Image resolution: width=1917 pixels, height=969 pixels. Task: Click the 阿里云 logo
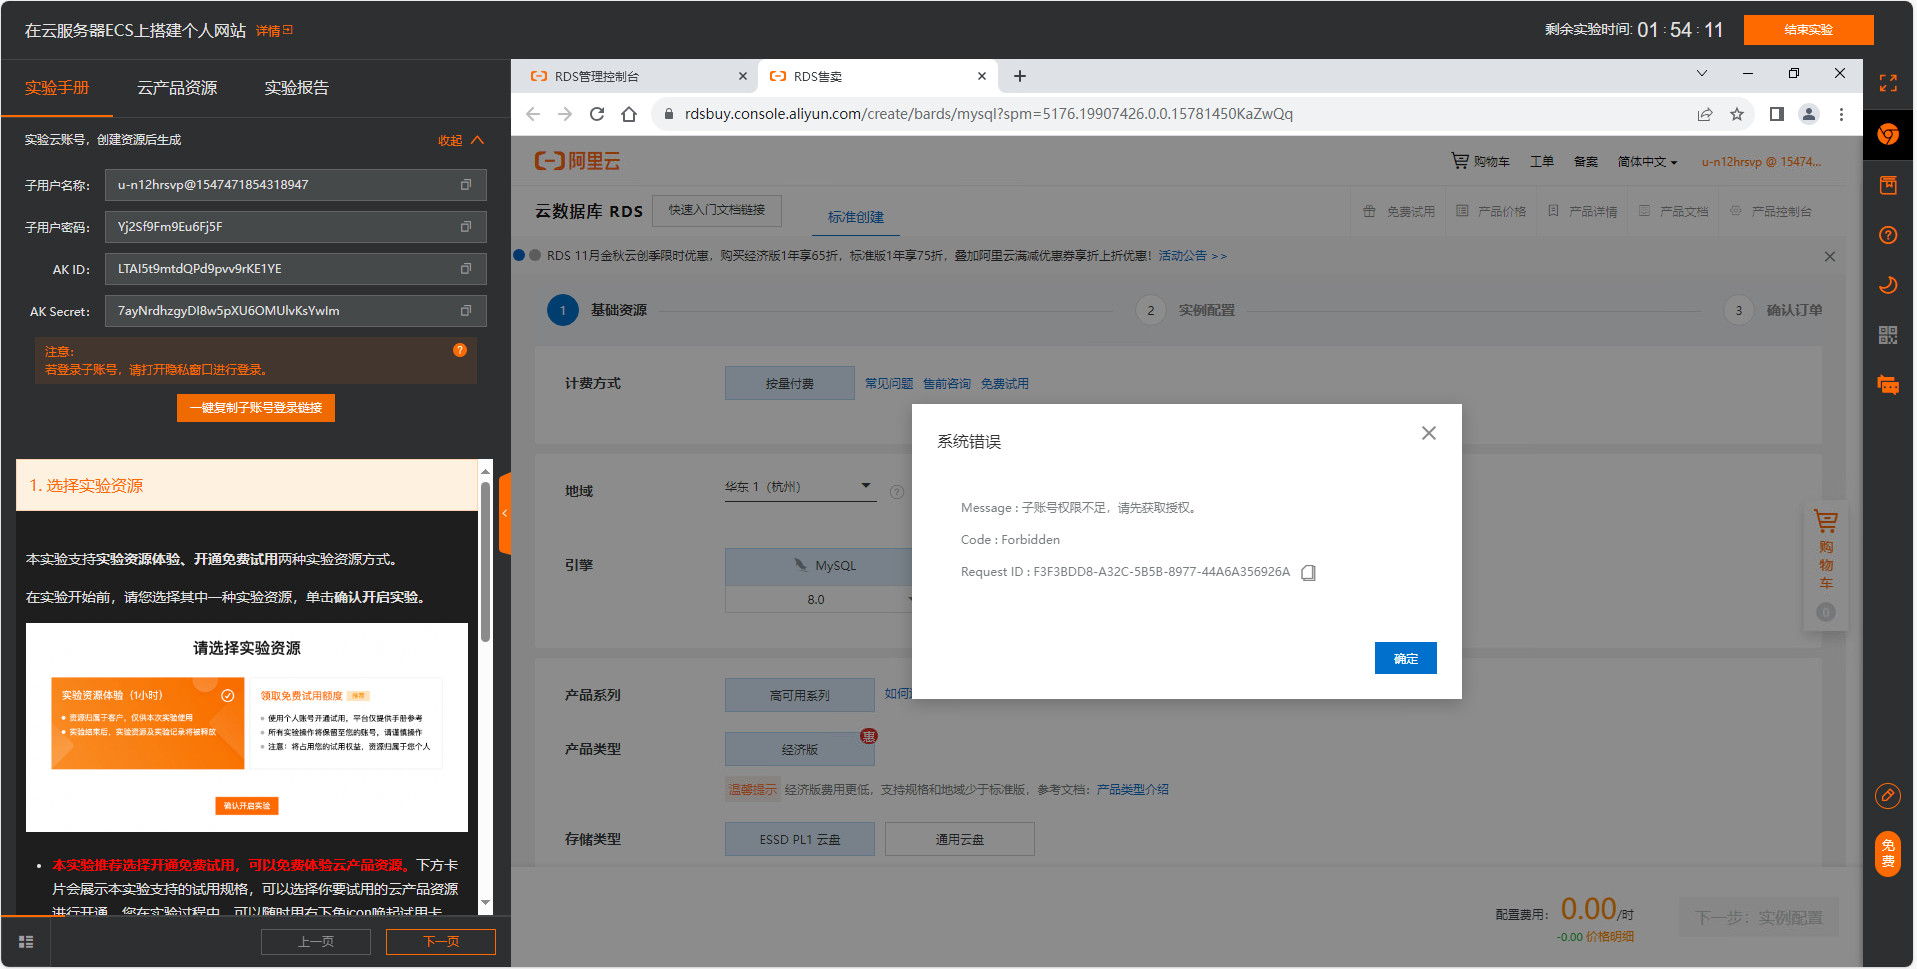(578, 161)
